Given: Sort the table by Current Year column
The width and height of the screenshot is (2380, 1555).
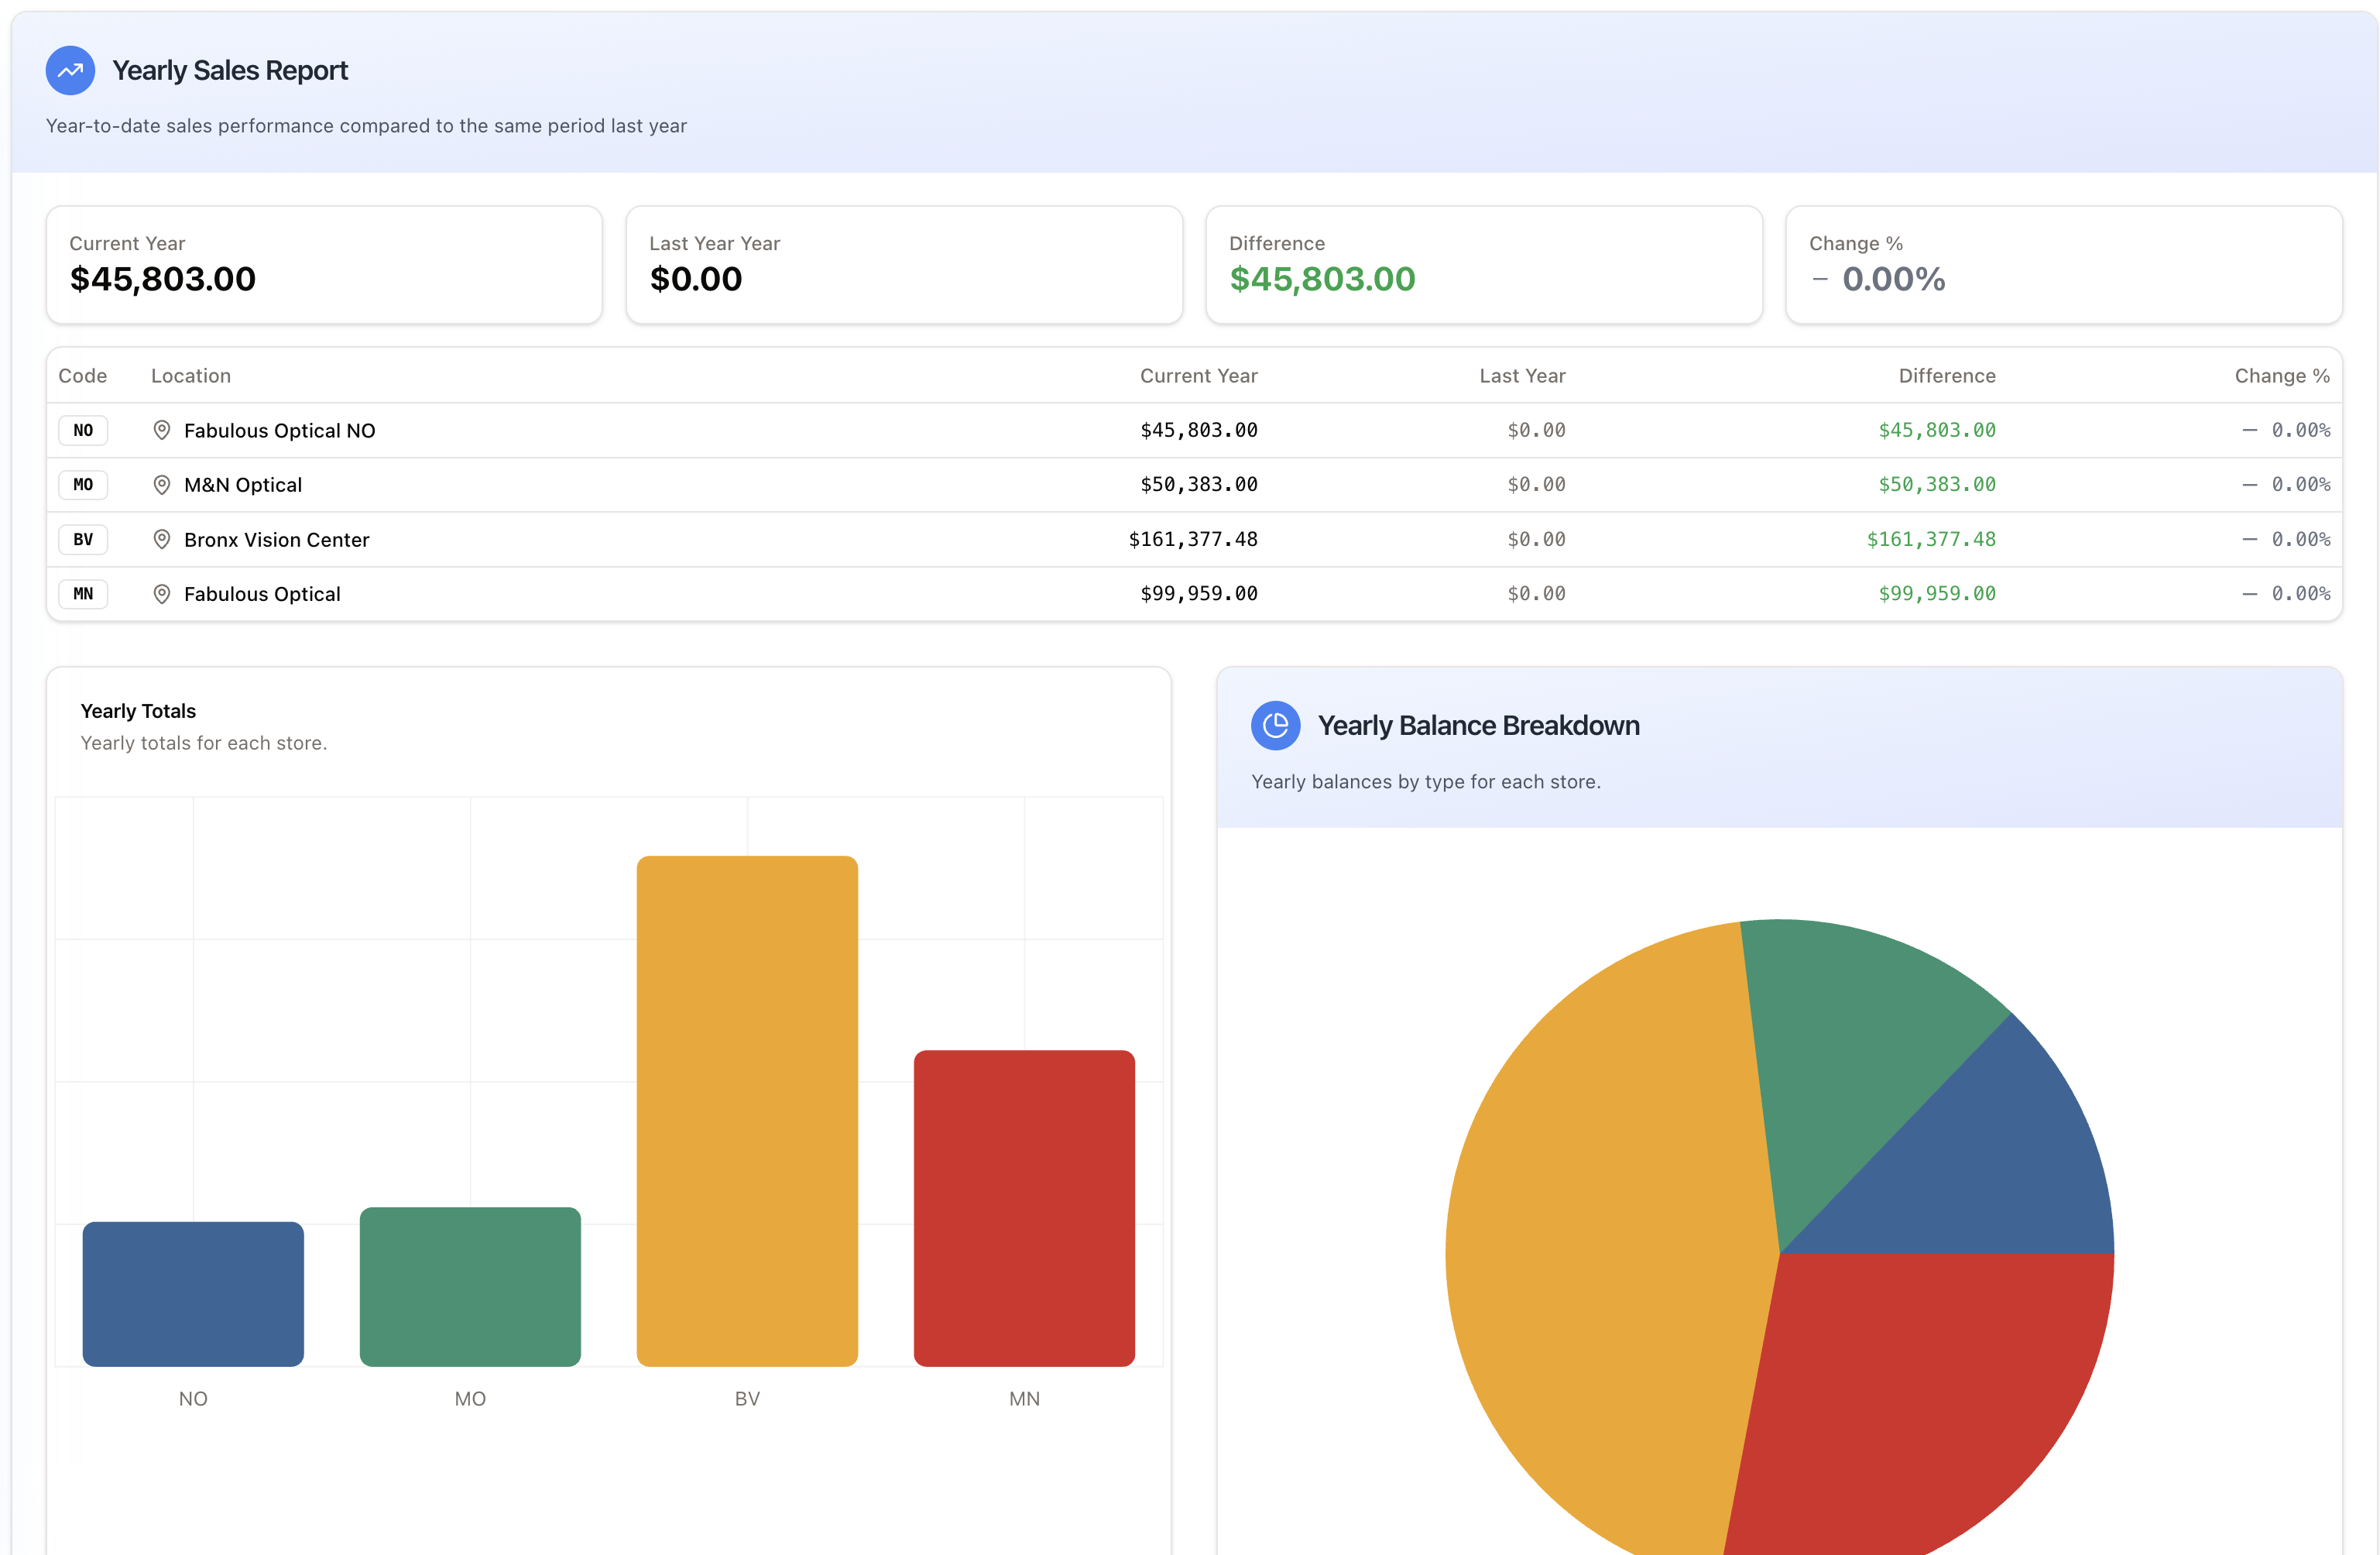Looking at the screenshot, I should pos(1198,375).
